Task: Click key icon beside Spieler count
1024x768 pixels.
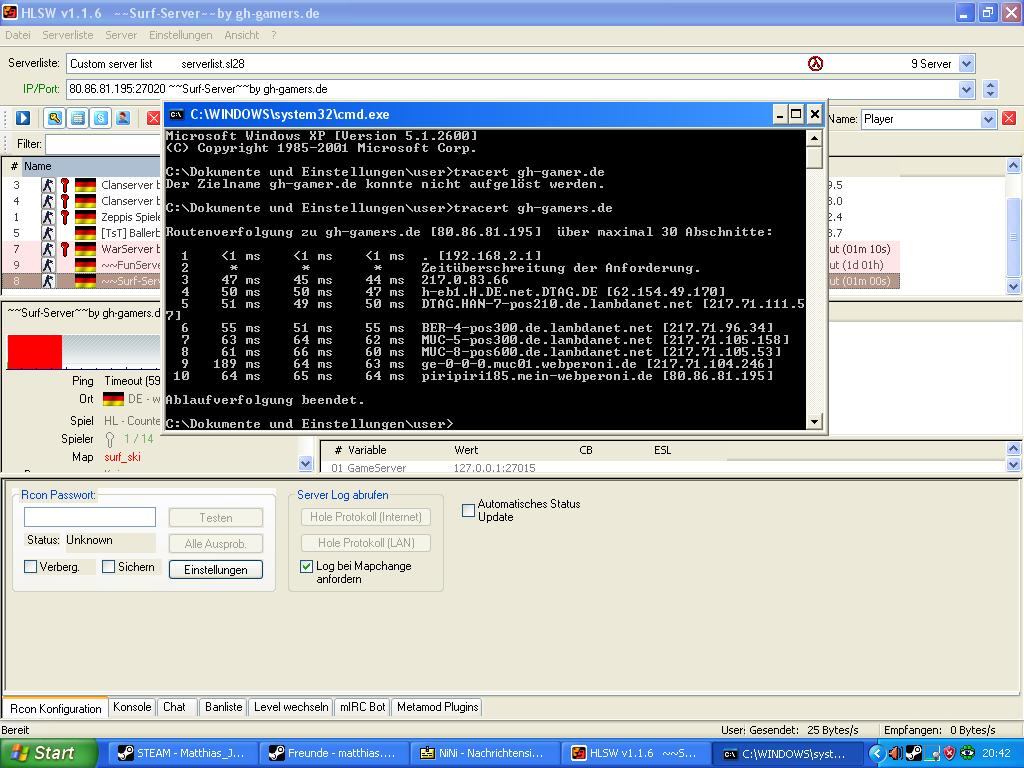Action: click(x=110, y=439)
